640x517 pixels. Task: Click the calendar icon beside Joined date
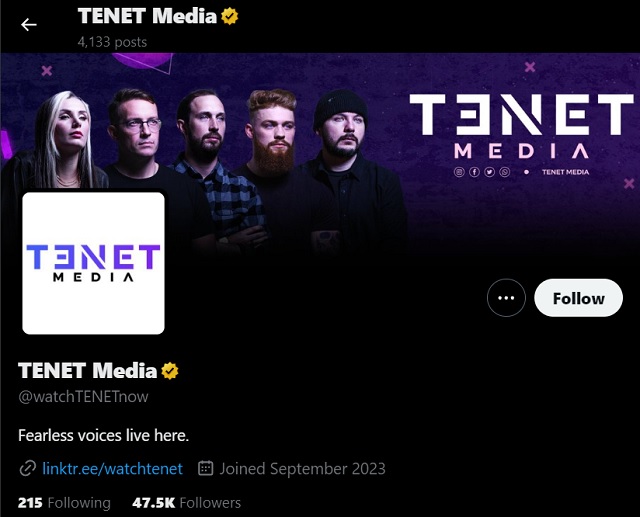coord(205,468)
